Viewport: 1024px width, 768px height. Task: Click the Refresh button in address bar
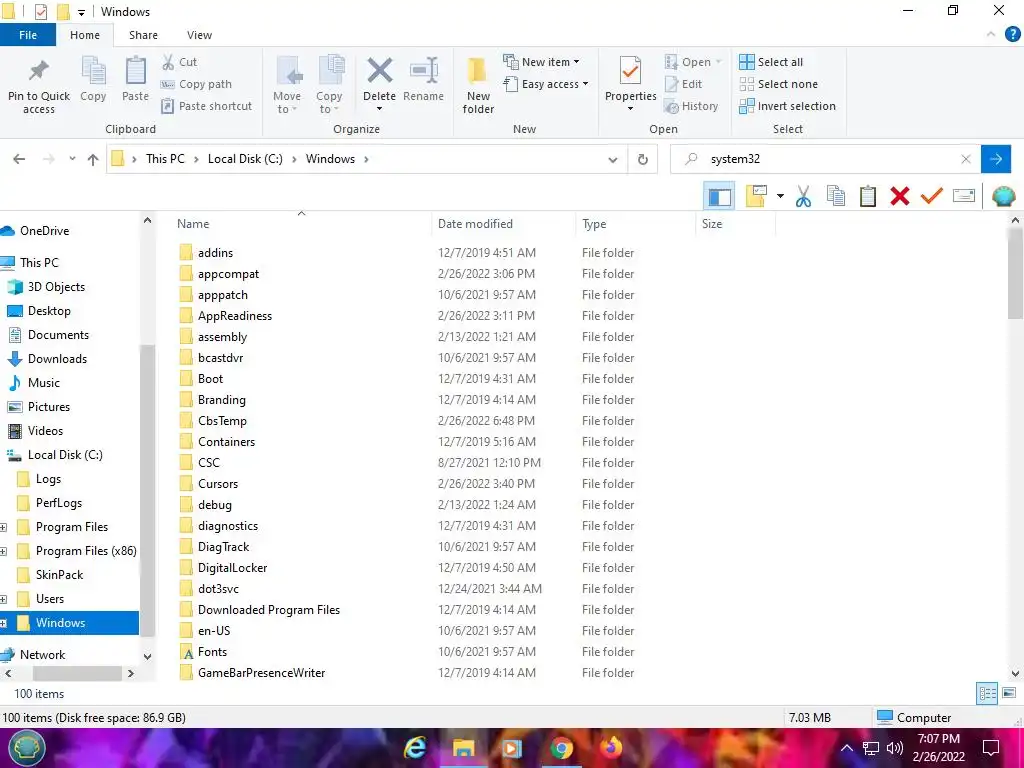pos(643,159)
